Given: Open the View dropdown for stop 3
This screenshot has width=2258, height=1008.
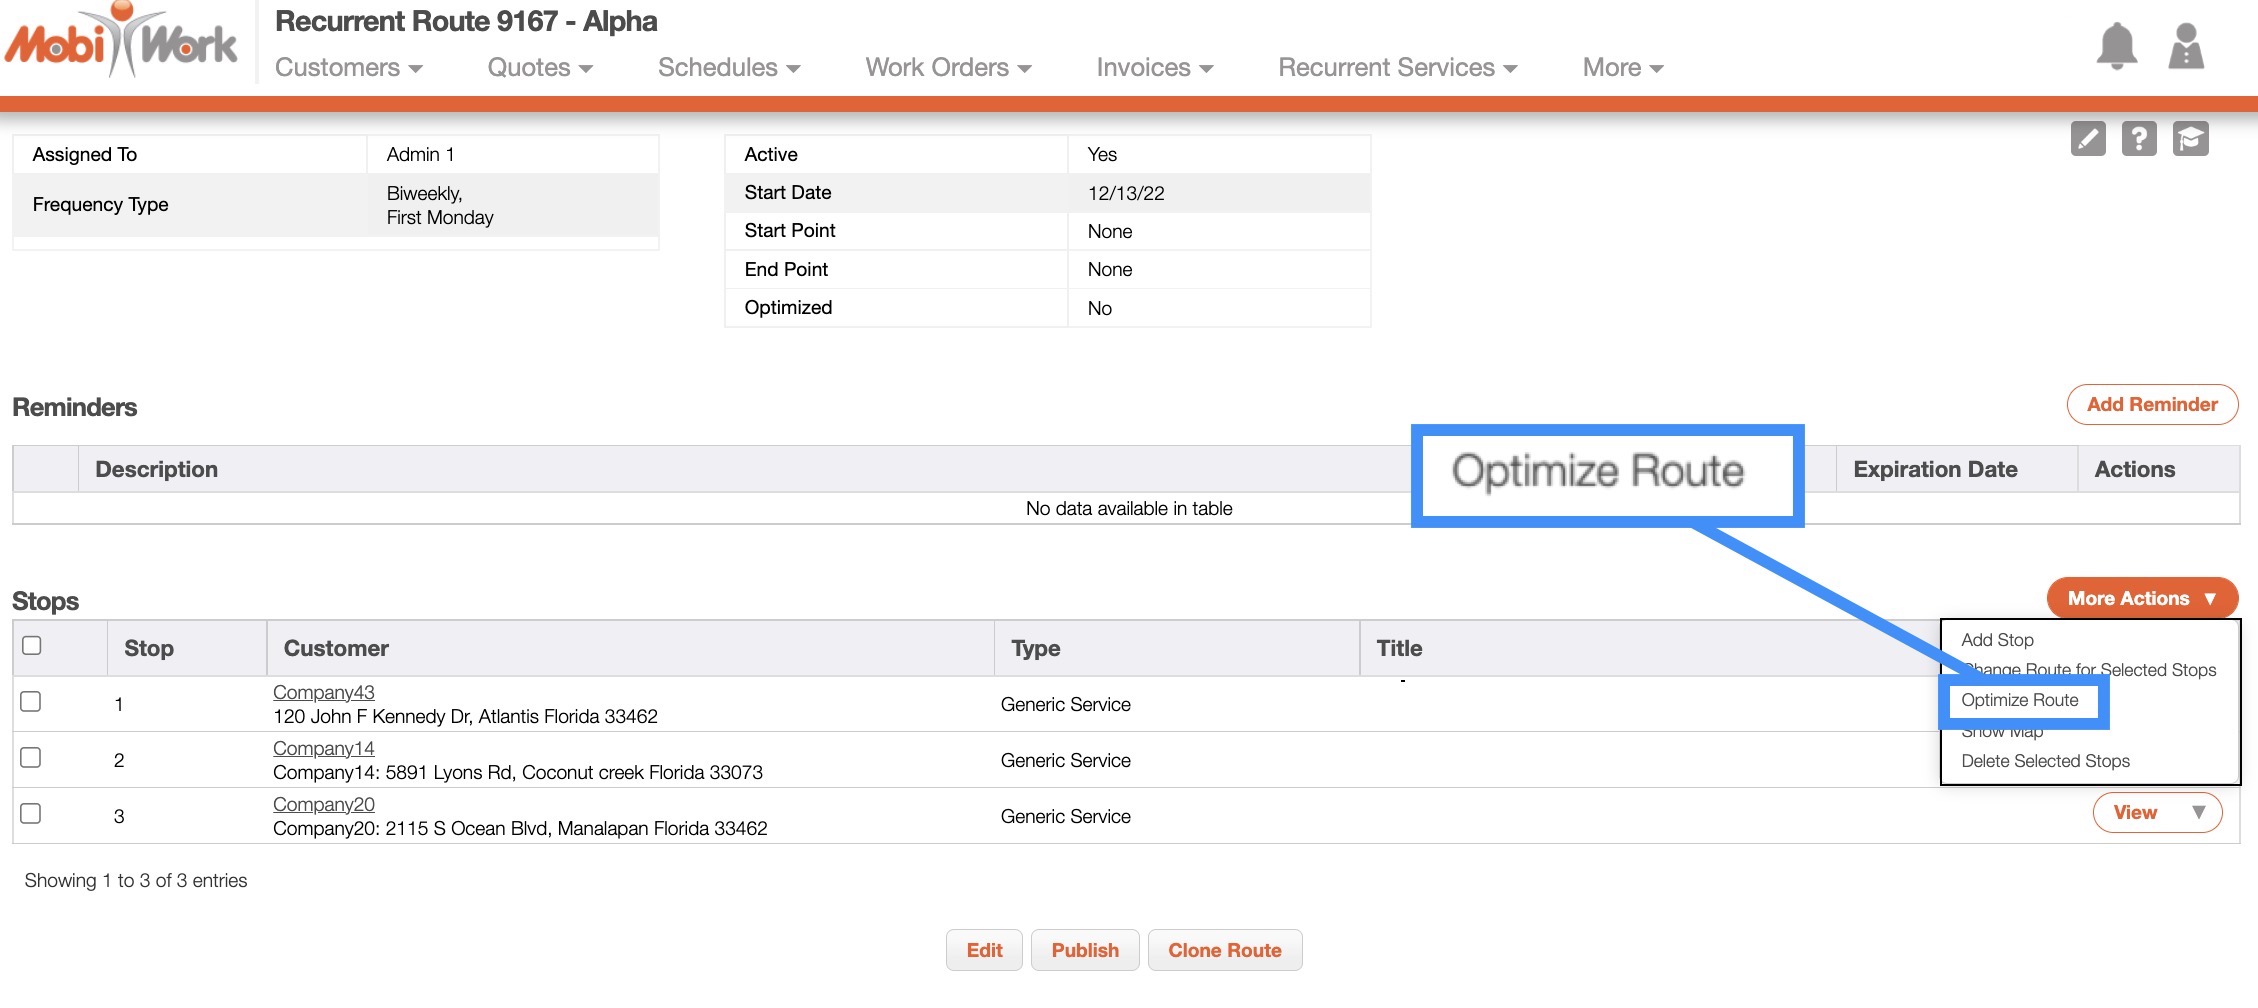Looking at the screenshot, I should 2157,813.
